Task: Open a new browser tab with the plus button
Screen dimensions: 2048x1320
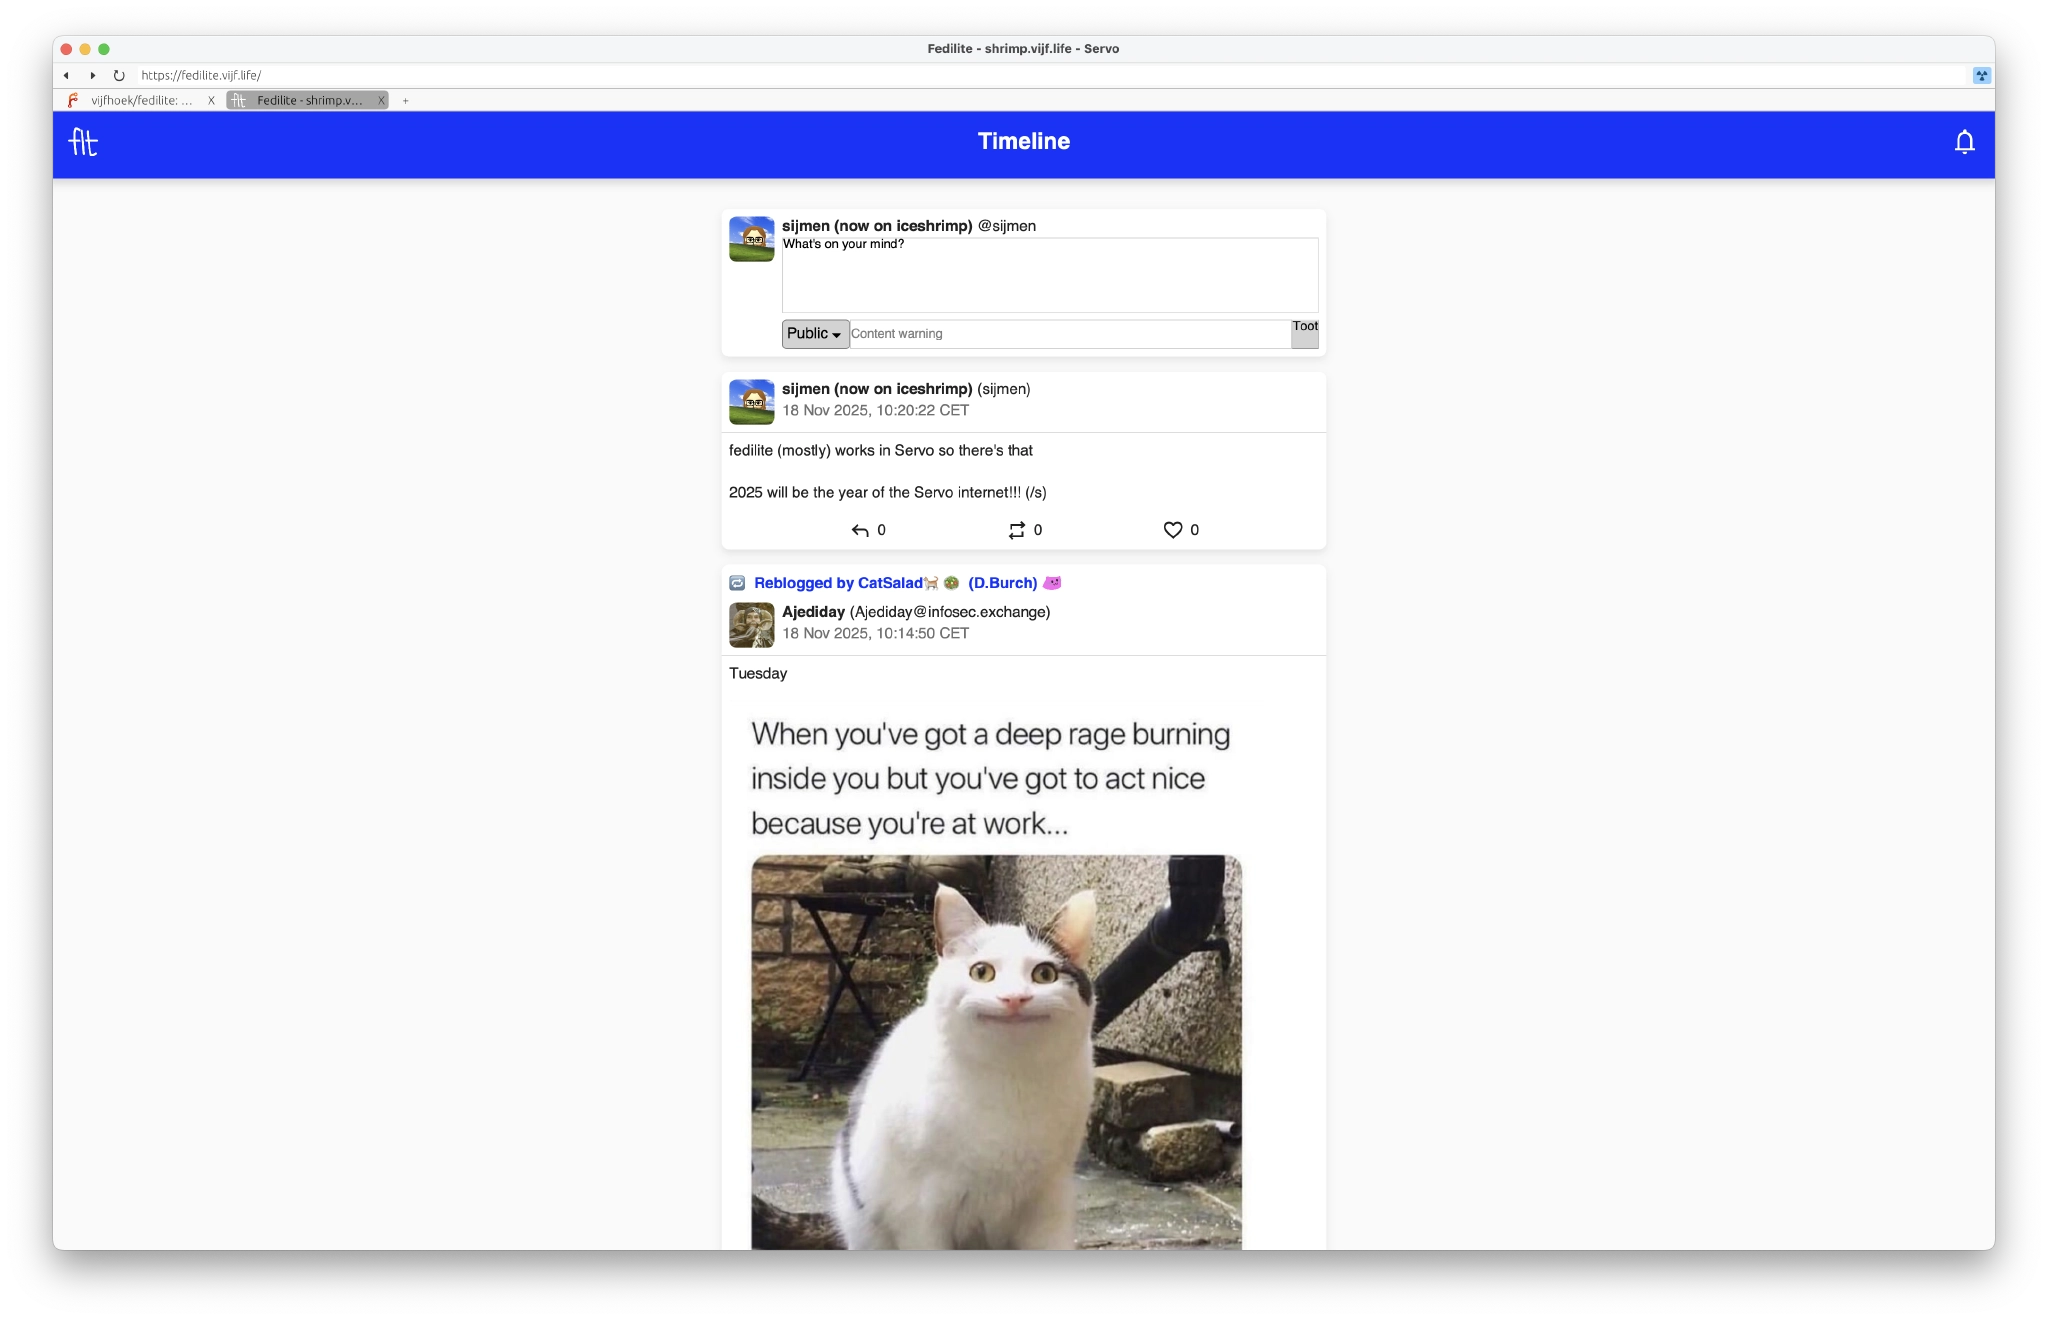Action: click(406, 100)
